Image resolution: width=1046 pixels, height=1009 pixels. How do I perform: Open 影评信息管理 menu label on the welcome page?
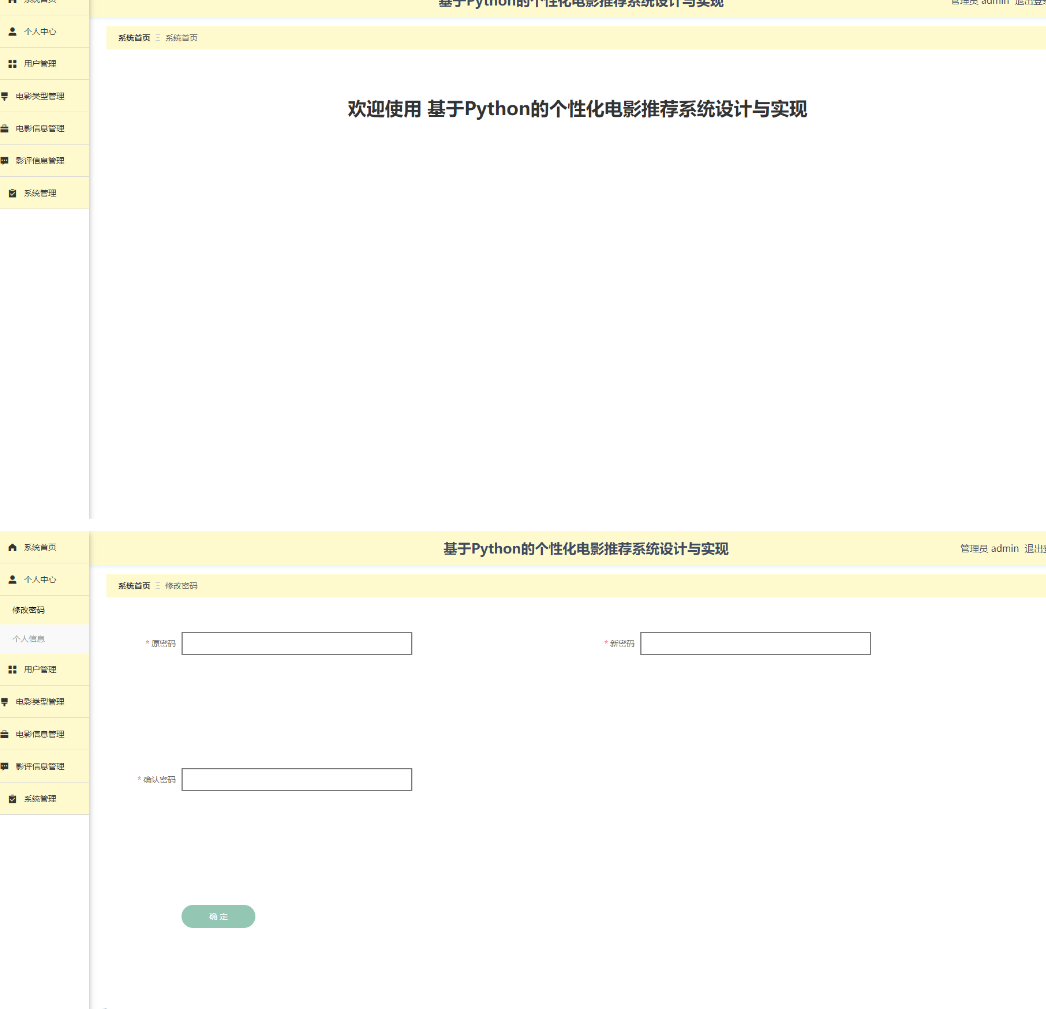[40, 161]
